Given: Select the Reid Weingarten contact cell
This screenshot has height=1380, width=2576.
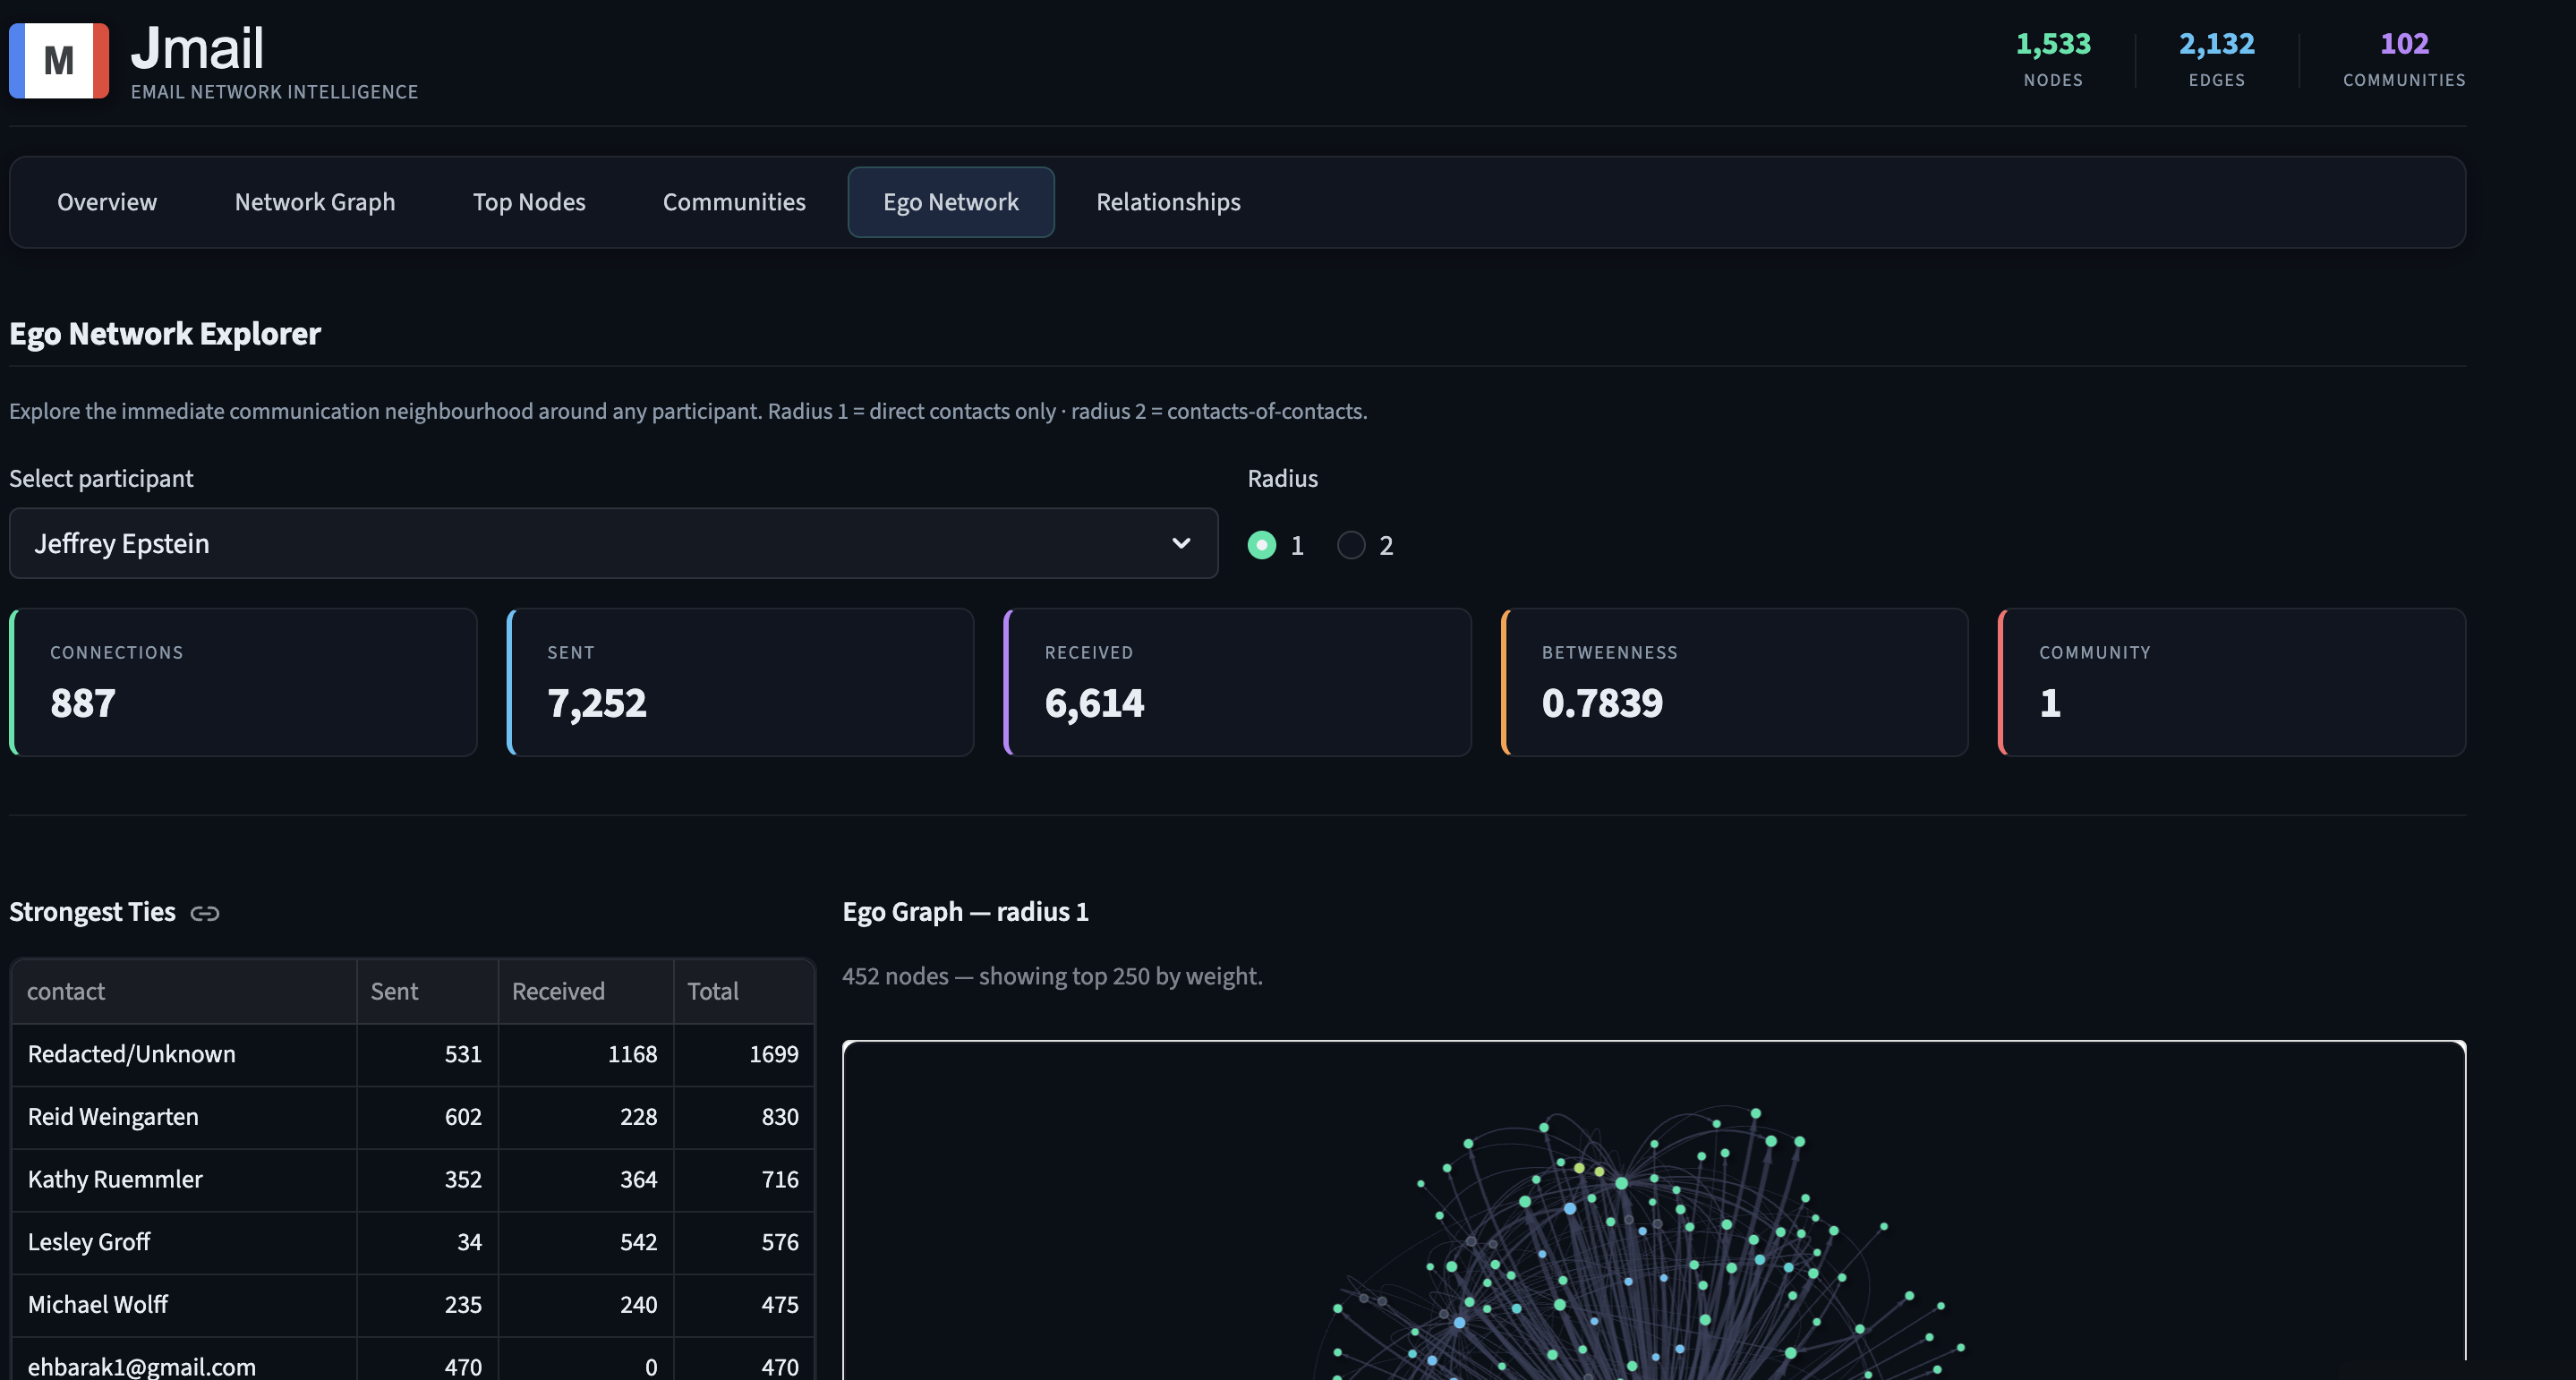Looking at the screenshot, I should tap(184, 1117).
